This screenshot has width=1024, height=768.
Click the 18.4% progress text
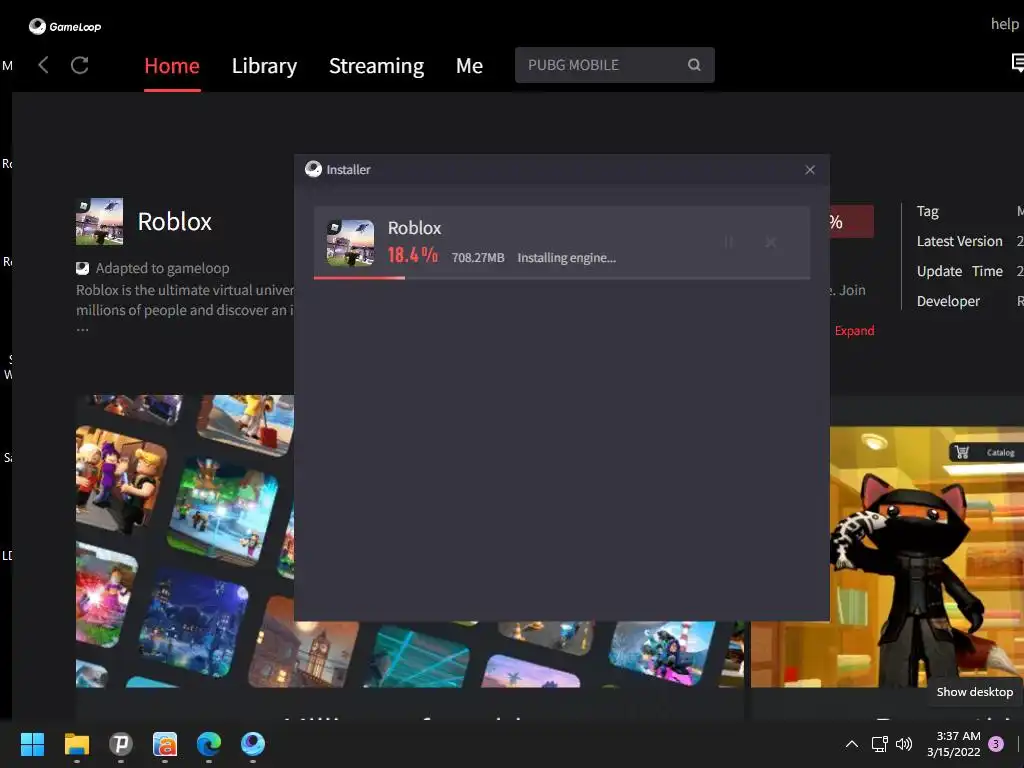(412, 255)
